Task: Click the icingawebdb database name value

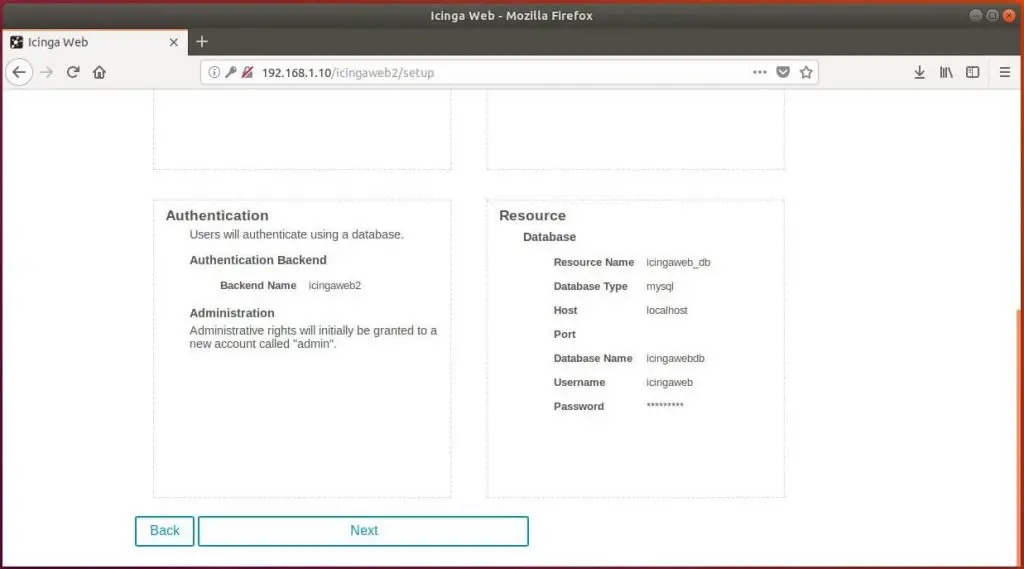Action: click(x=675, y=359)
